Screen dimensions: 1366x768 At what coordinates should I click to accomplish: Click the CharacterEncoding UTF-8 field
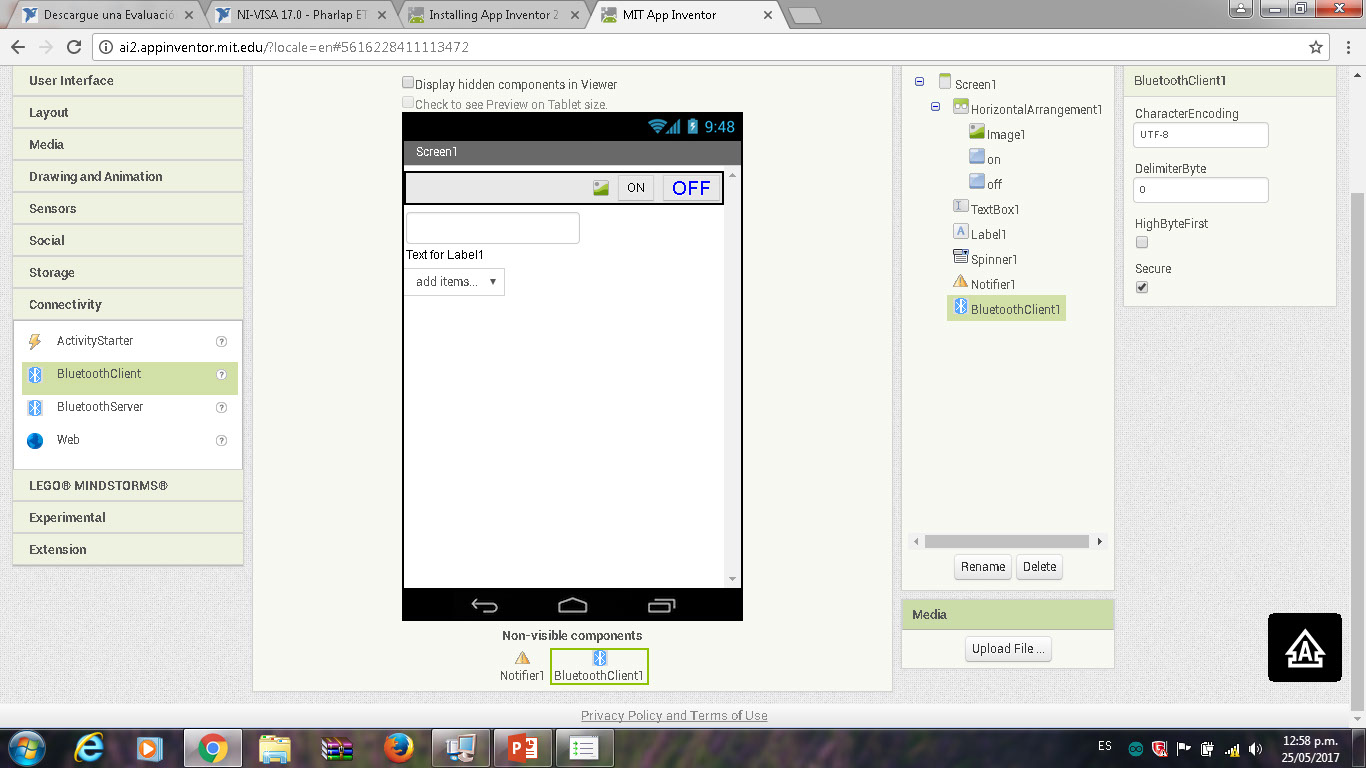pyautogui.click(x=1201, y=135)
